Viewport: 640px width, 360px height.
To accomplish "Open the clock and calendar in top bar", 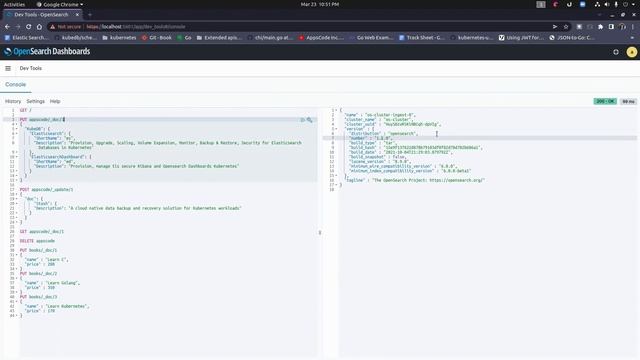I will point(320,4).
